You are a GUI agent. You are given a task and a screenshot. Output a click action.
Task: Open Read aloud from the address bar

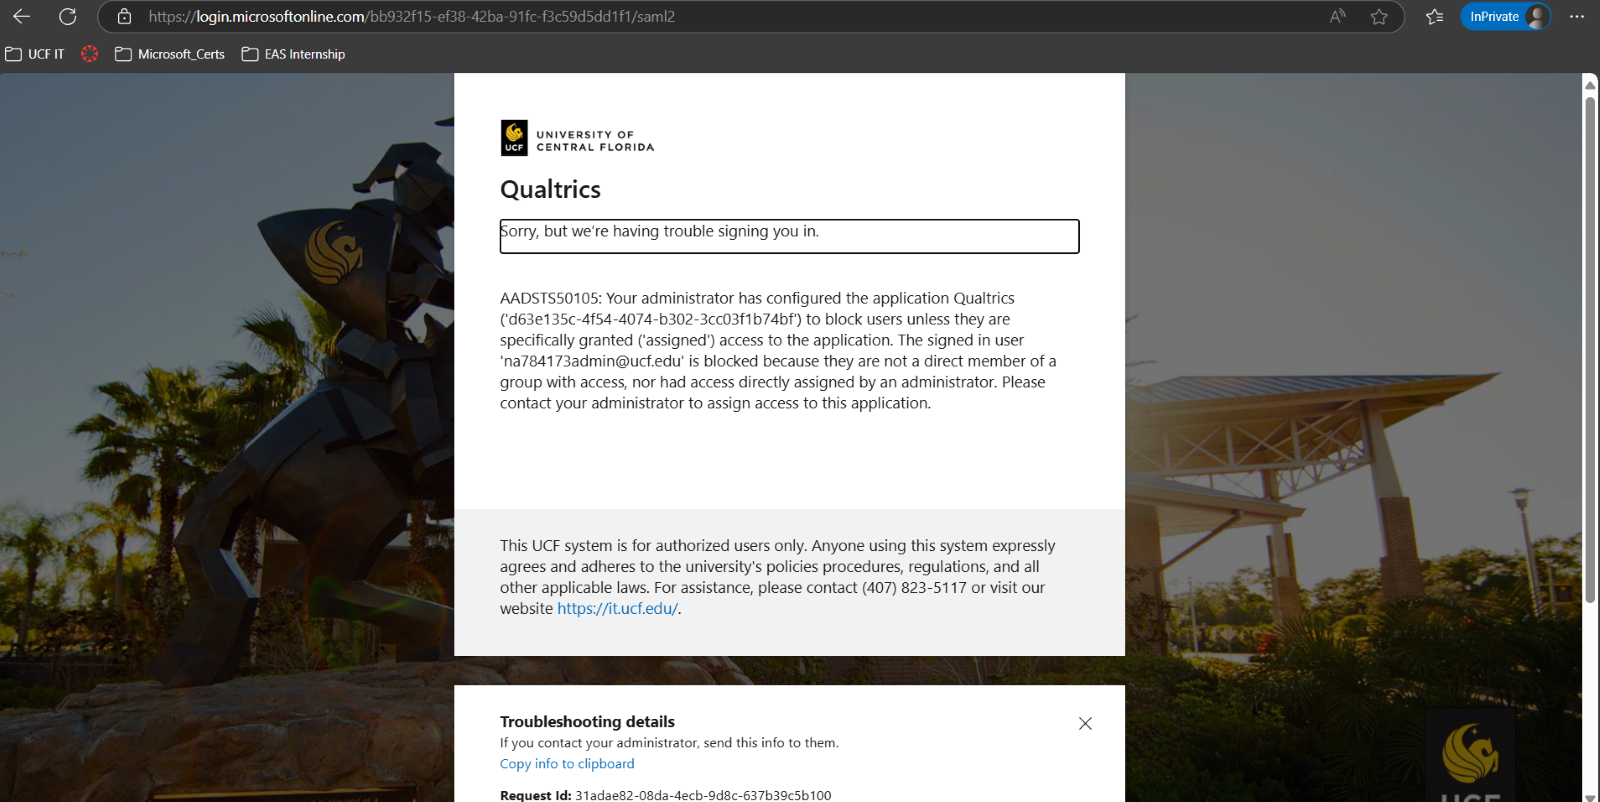(x=1337, y=16)
